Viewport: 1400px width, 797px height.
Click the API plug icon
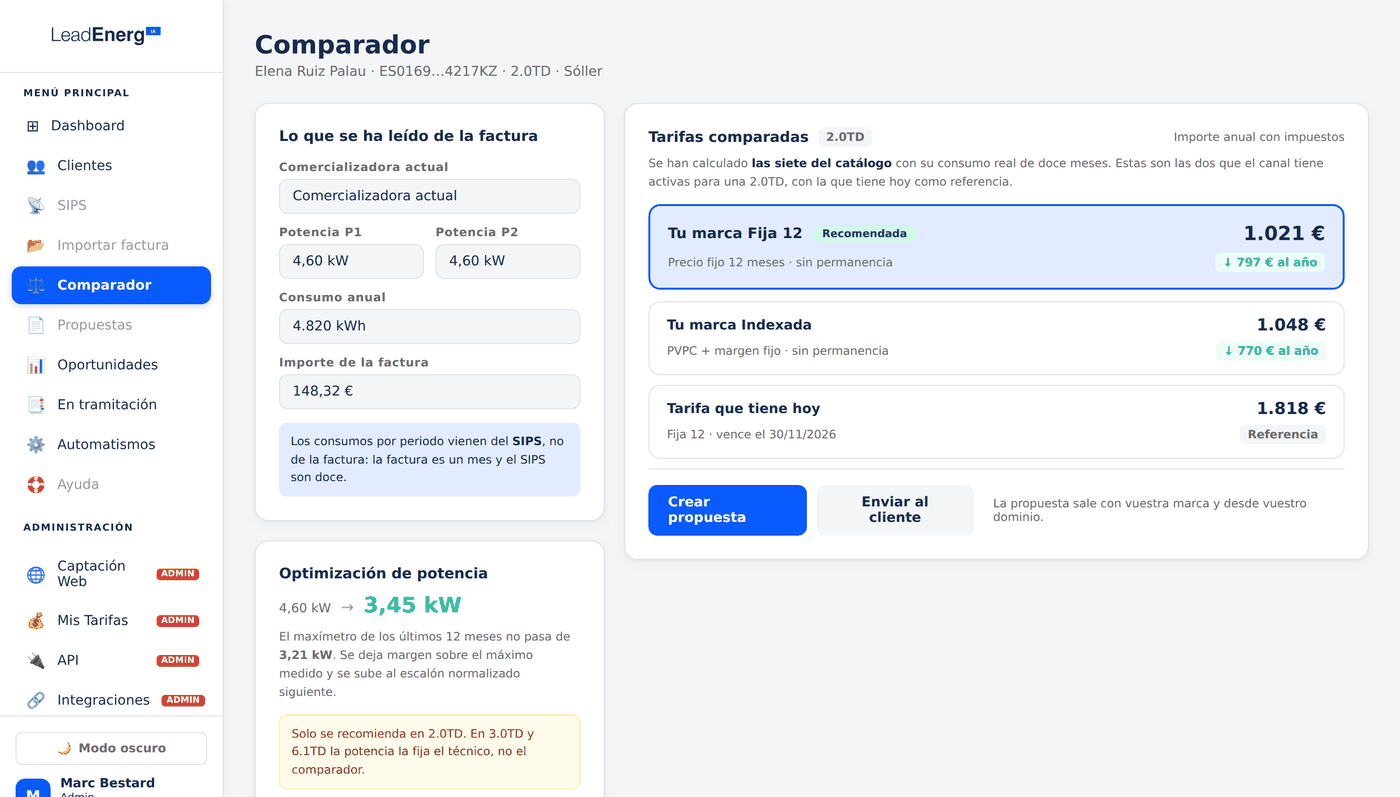(x=36, y=661)
